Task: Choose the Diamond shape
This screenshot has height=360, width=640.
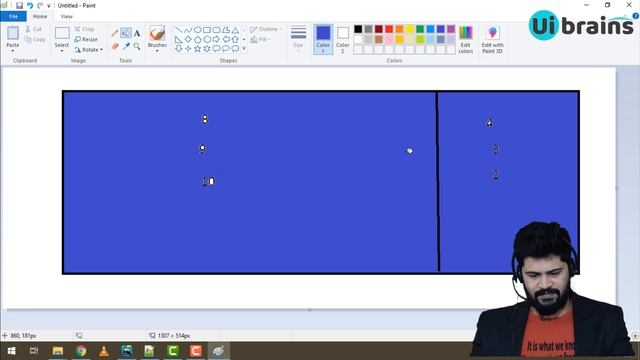Action: [x=188, y=39]
